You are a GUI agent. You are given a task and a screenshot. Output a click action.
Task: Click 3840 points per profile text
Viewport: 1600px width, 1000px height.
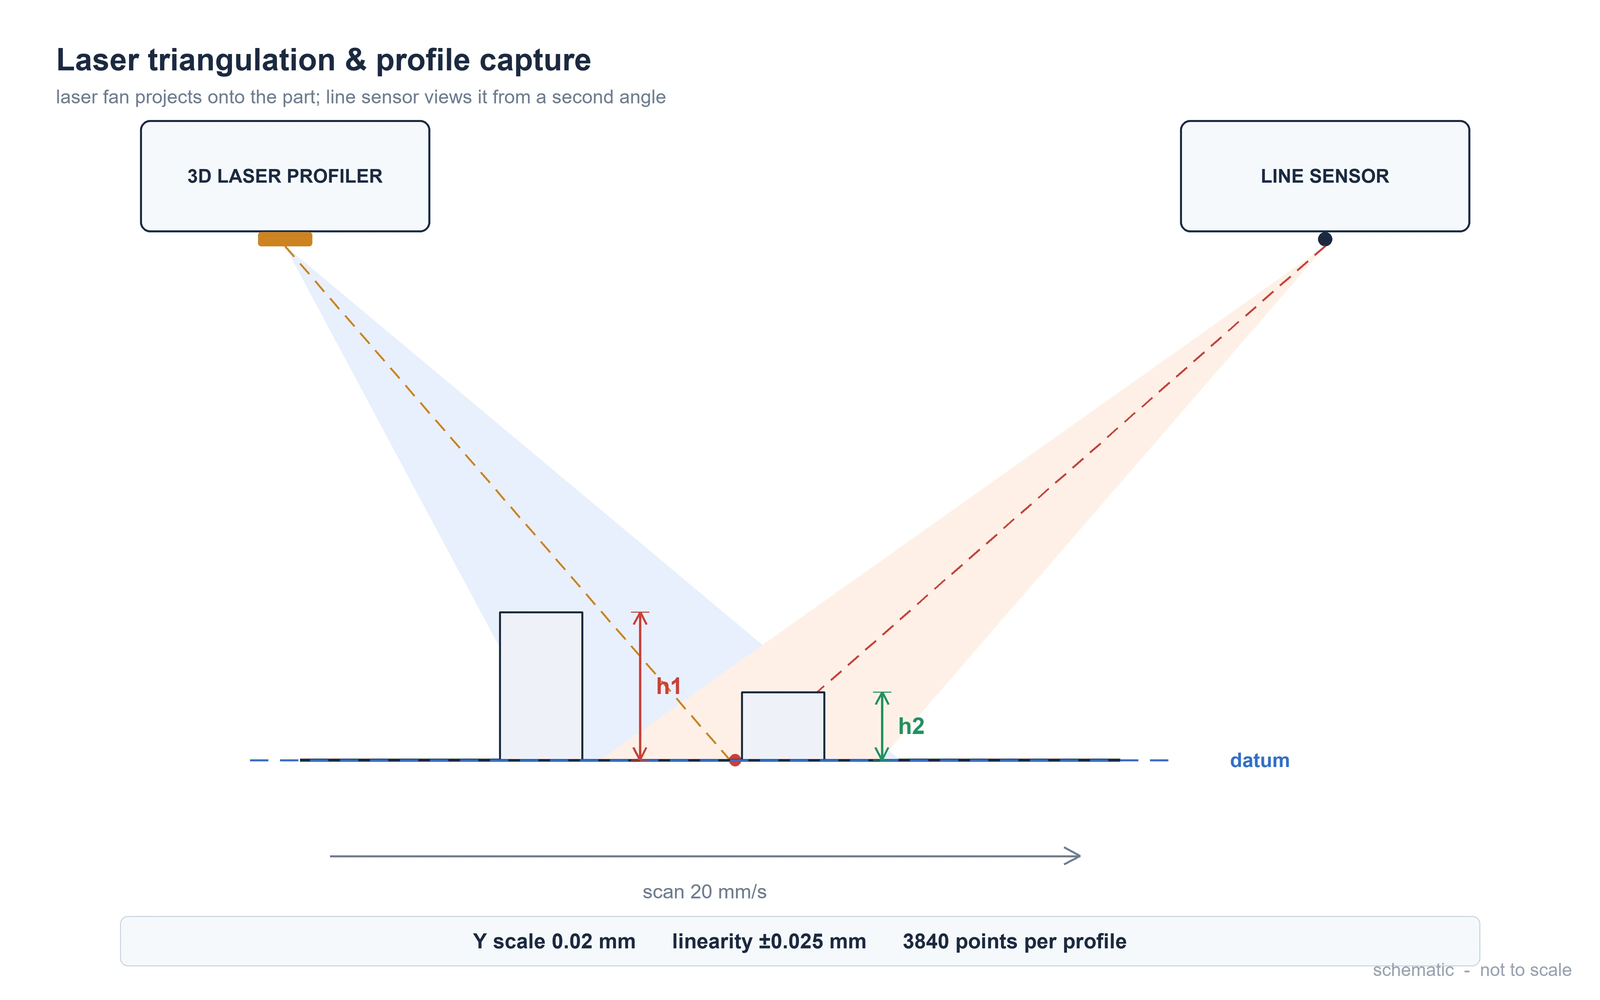1015,942
